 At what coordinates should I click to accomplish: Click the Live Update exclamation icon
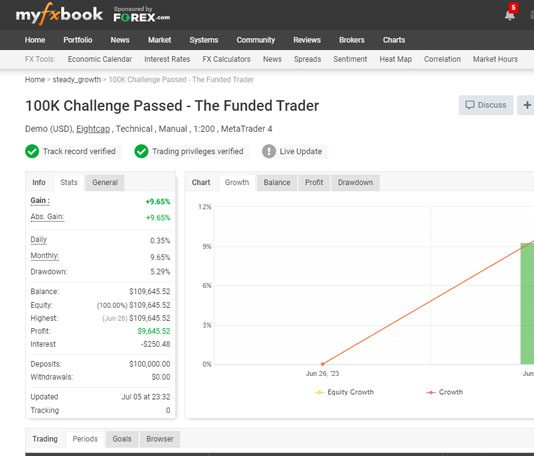[x=269, y=151]
